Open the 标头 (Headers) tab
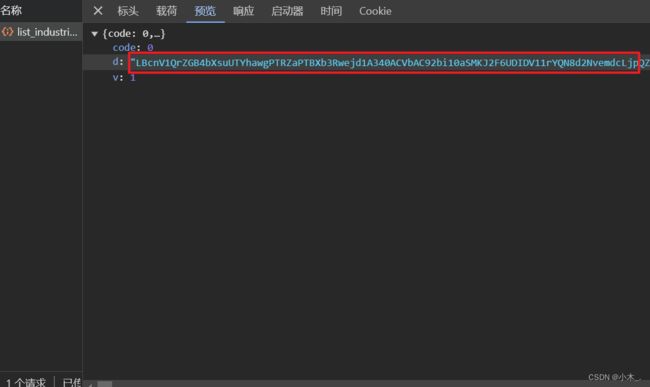This screenshot has width=650, height=387. (128, 11)
